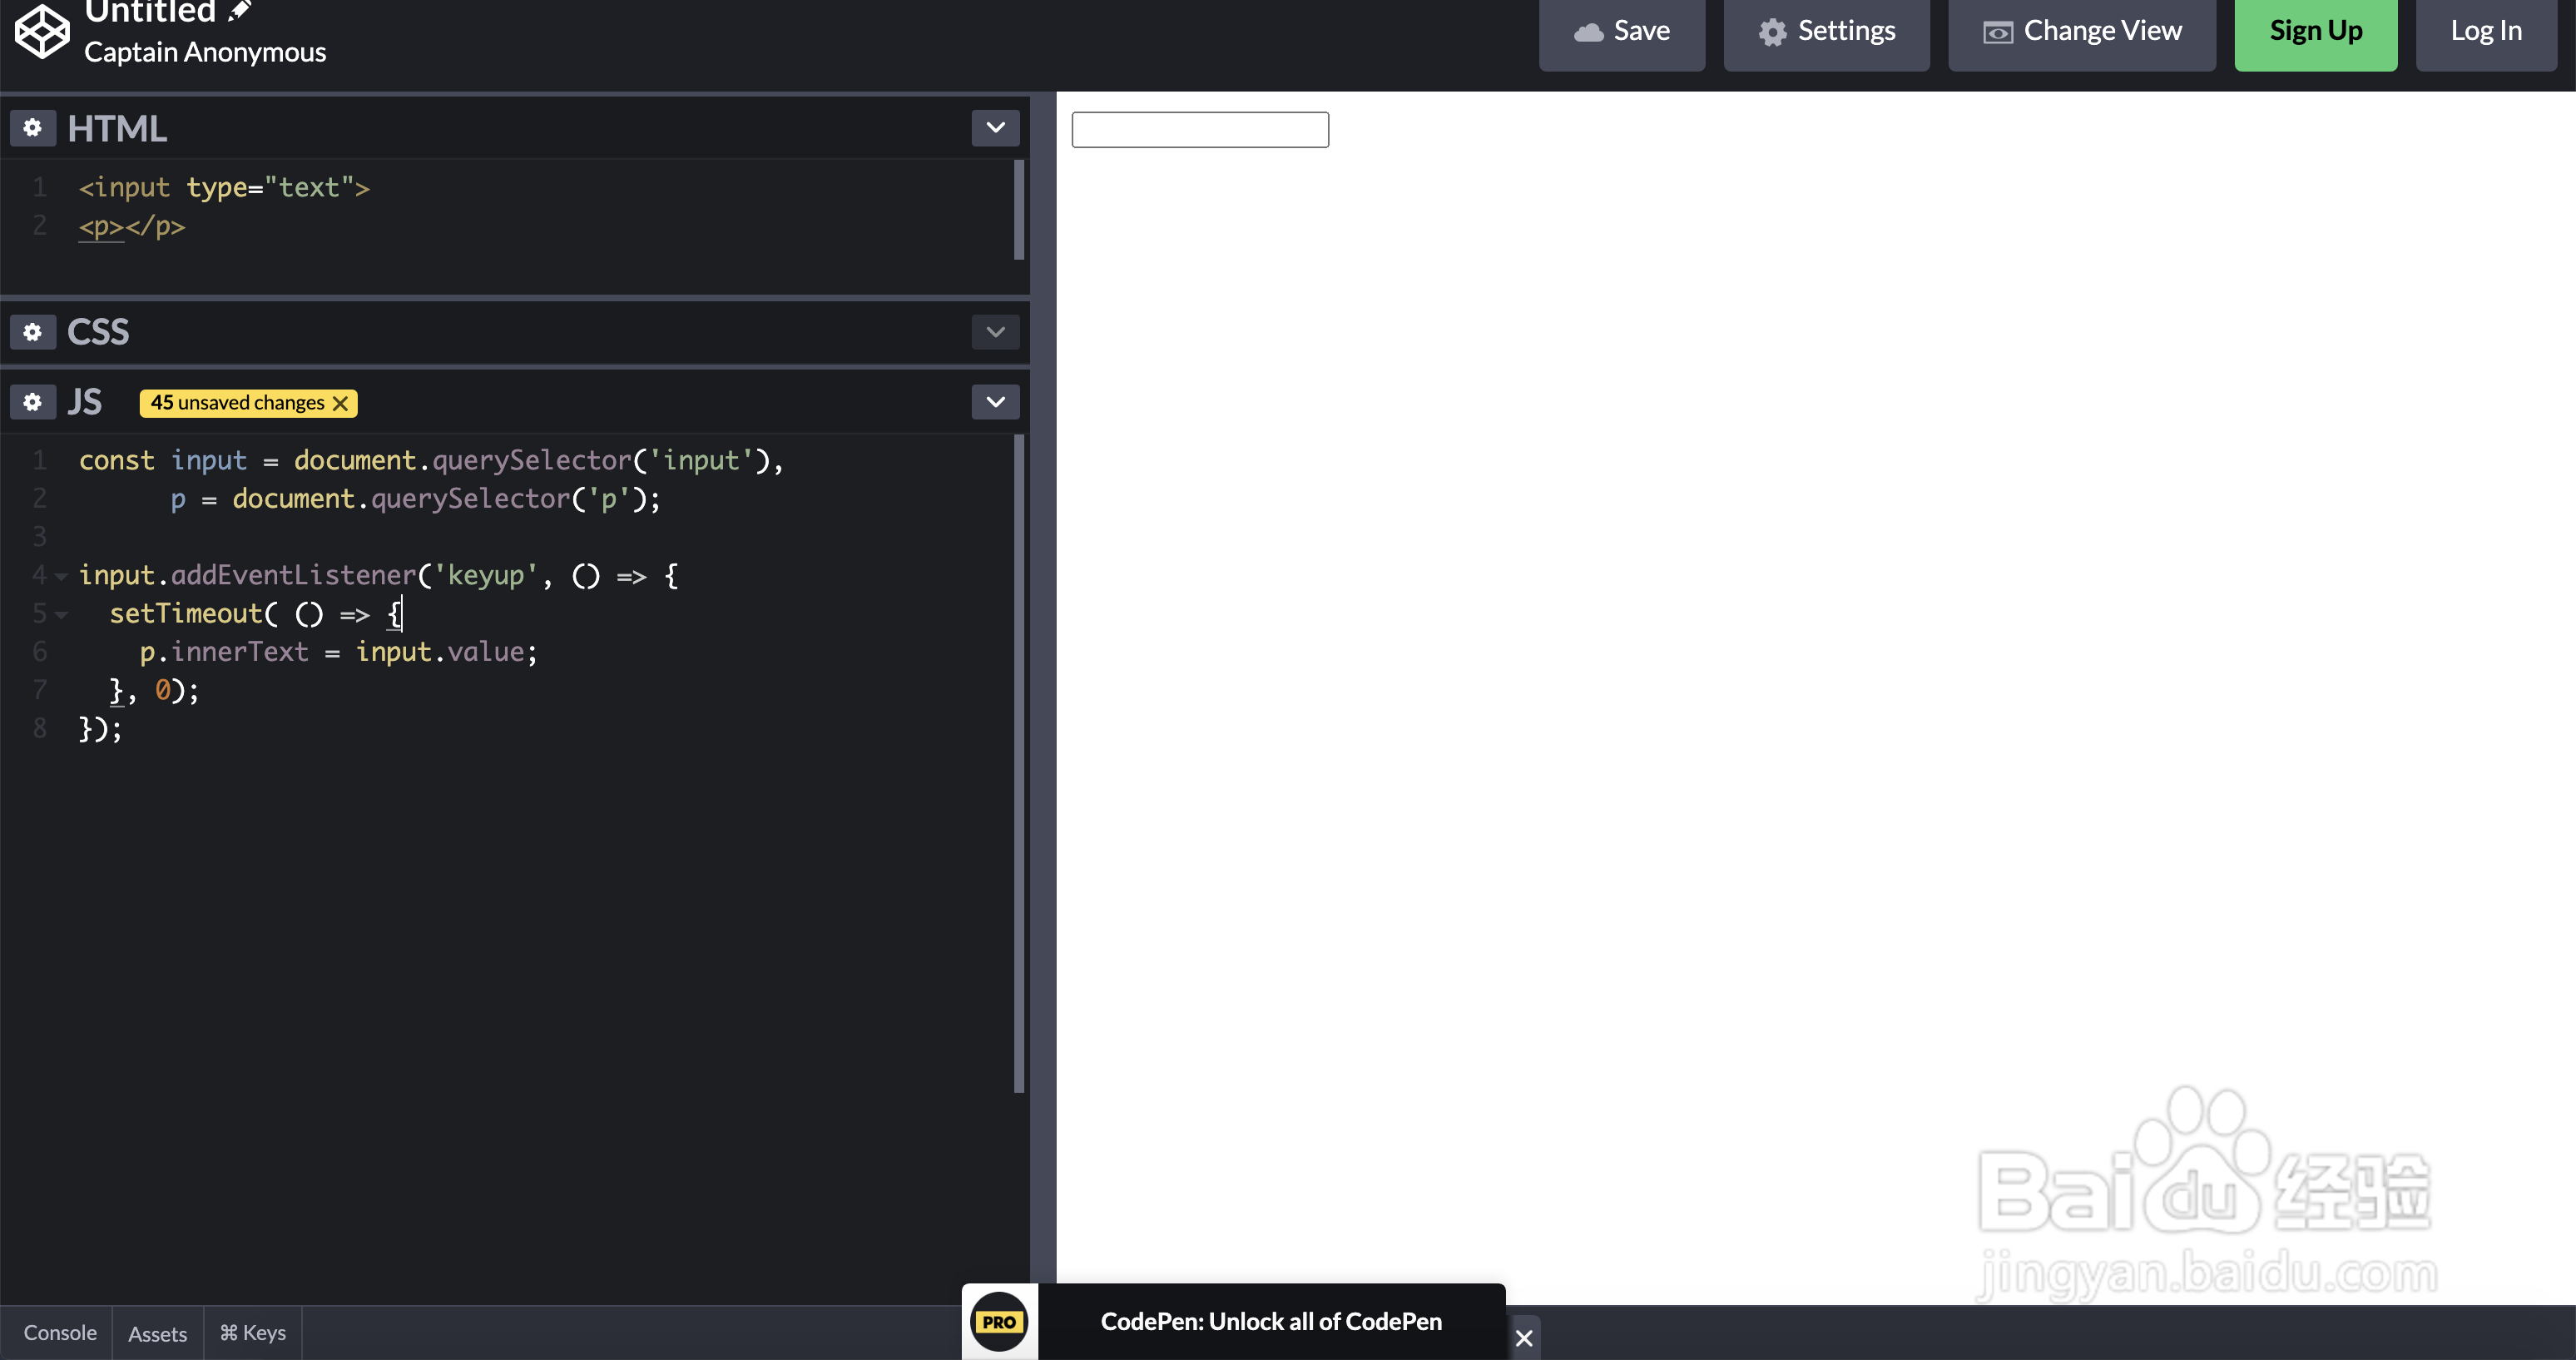Show the Keys shortcuts panel

coord(253,1333)
